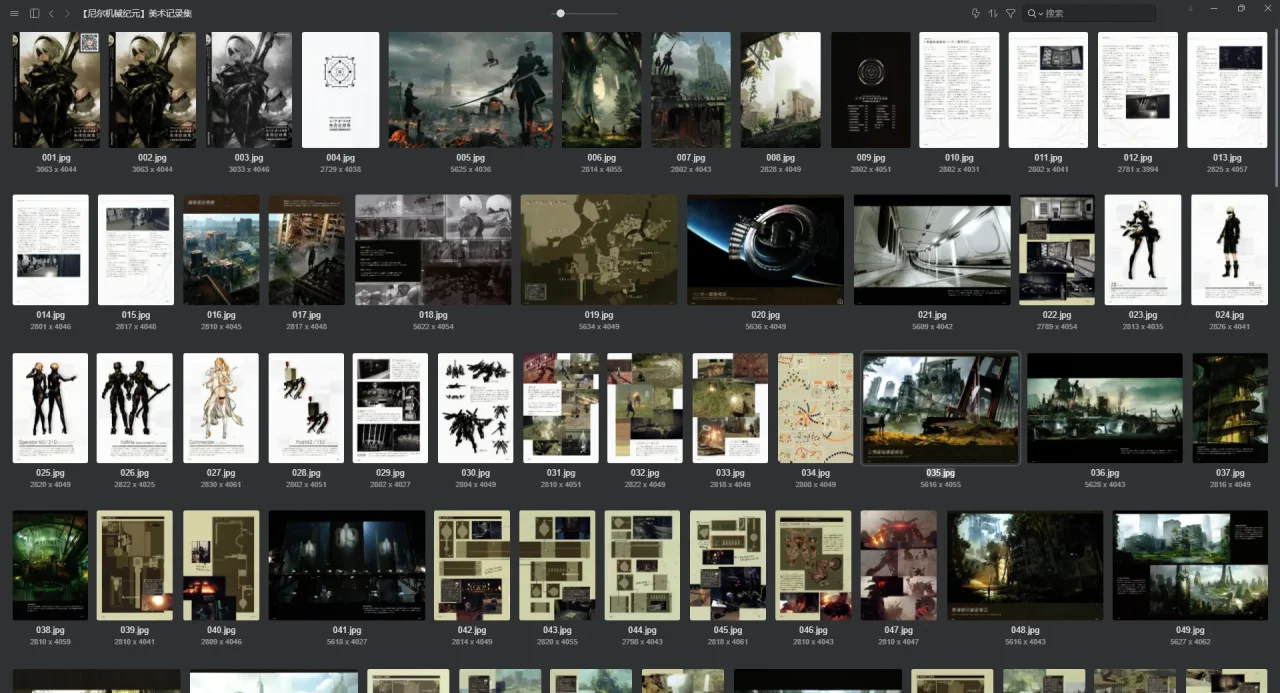Click the 024.jpg file name

[1230, 315]
